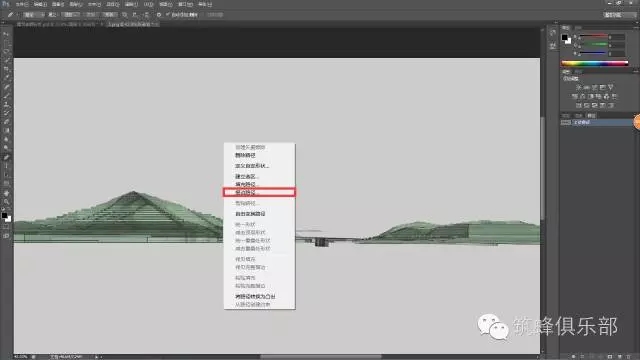Toggle the Auto Add/Delete checkbox

pos(168,15)
